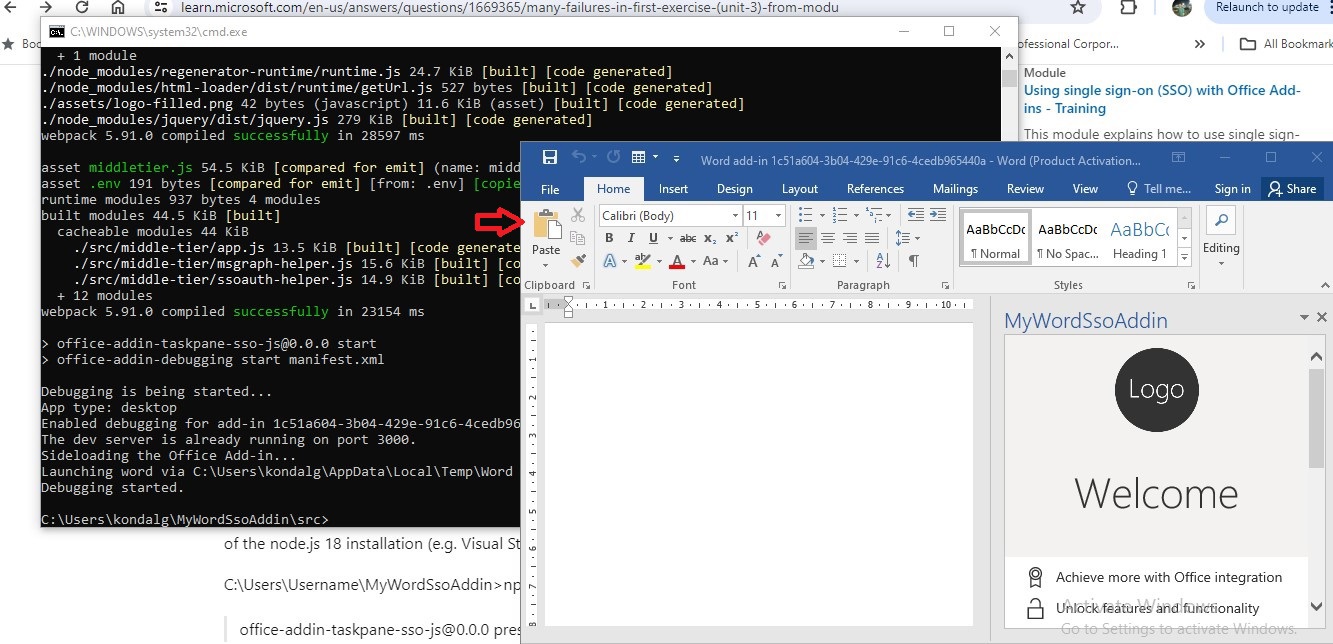Open the Change Case Aa dropdown
Viewport: 1333px width, 644px height.
tap(714, 261)
